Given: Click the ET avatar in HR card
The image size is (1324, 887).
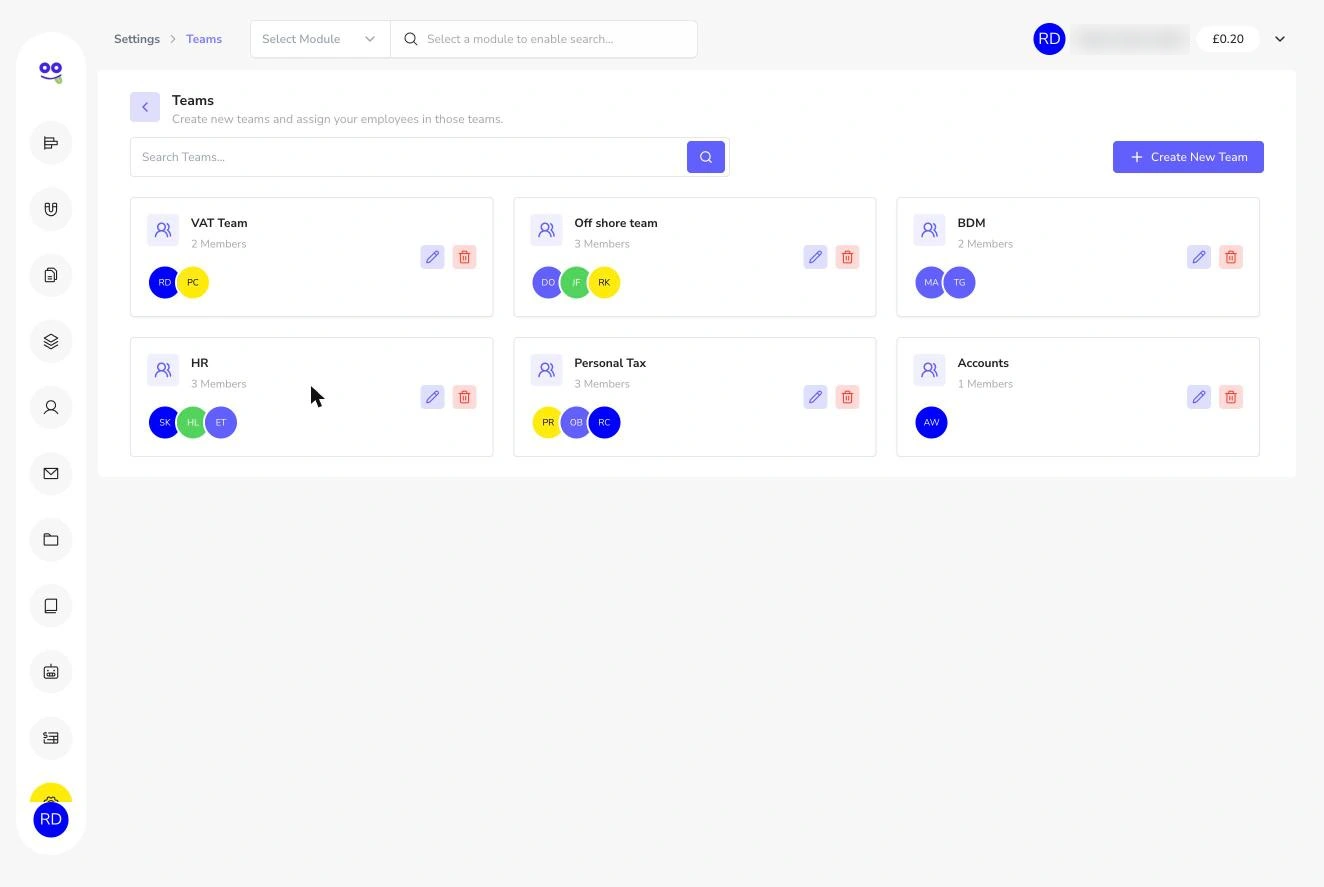Looking at the screenshot, I should coord(221,423).
